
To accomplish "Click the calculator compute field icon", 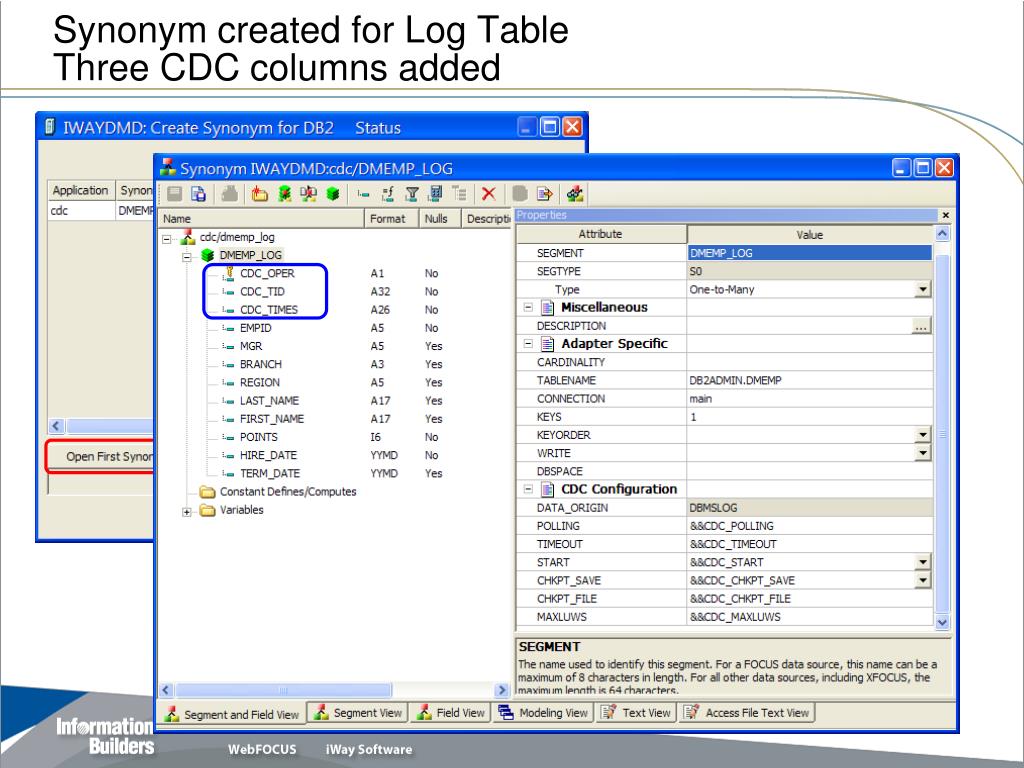I will pos(436,195).
